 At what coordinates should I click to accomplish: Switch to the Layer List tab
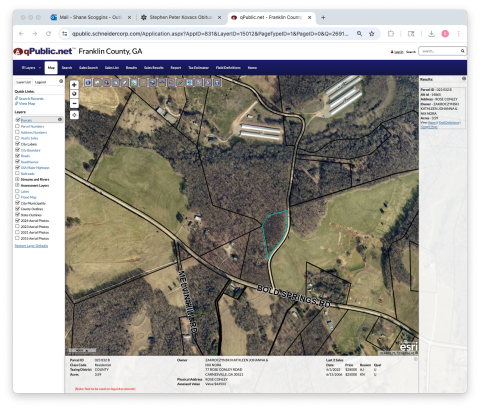click(24, 82)
